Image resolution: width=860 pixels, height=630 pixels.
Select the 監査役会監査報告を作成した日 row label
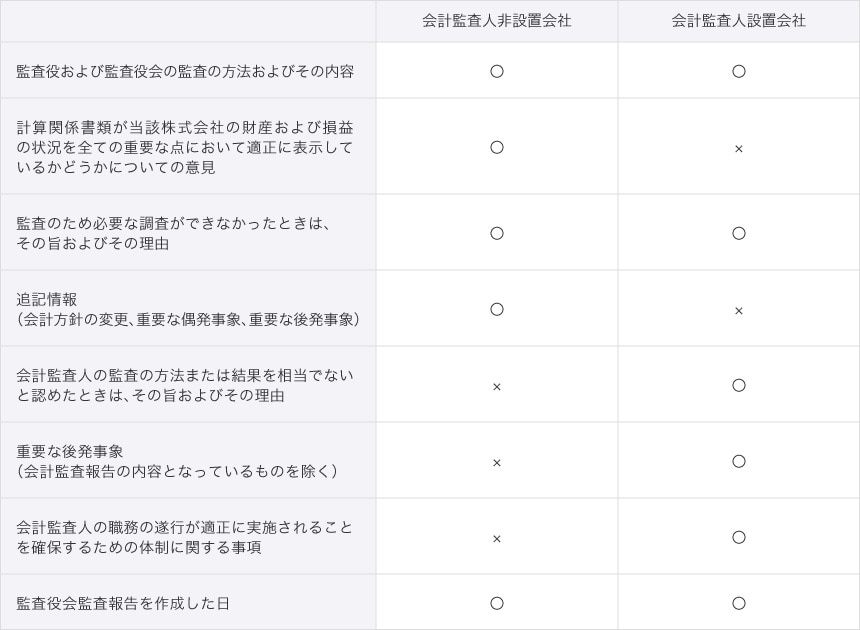click(123, 603)
